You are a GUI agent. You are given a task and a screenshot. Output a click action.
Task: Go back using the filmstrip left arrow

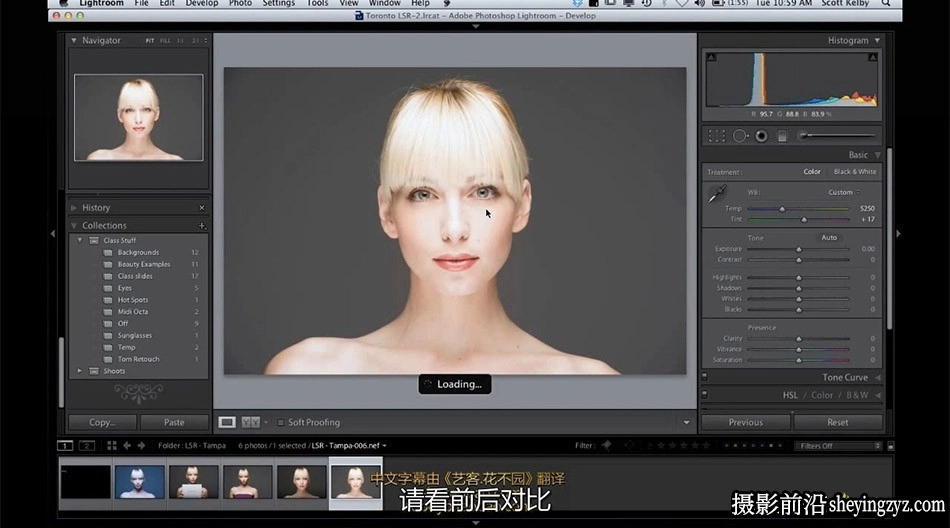click(x=127, y=446)
